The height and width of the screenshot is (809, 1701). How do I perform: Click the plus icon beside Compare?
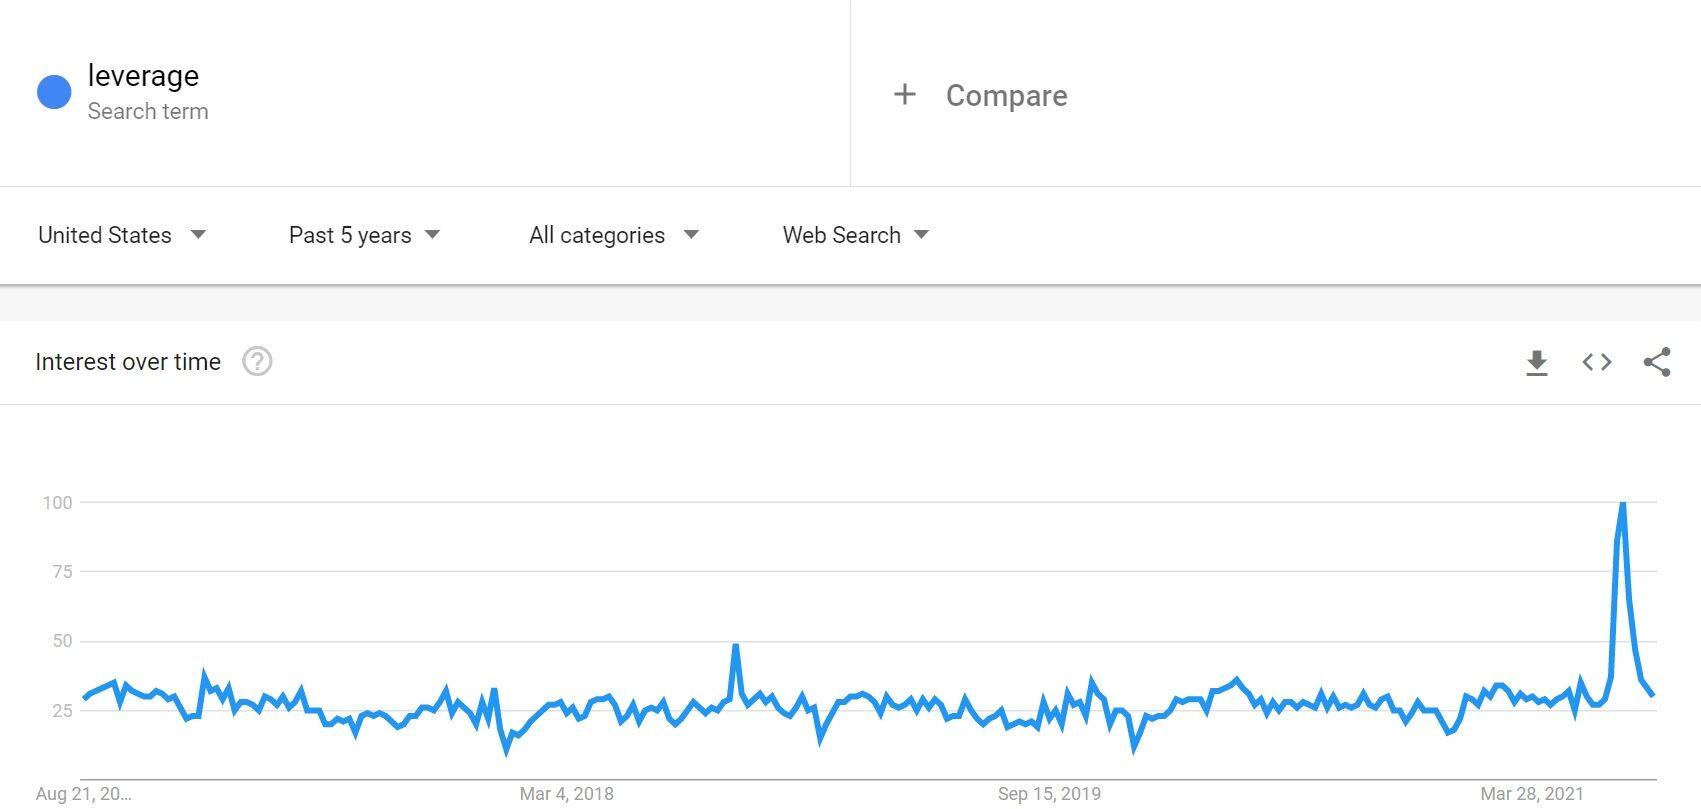pos(904,95)
